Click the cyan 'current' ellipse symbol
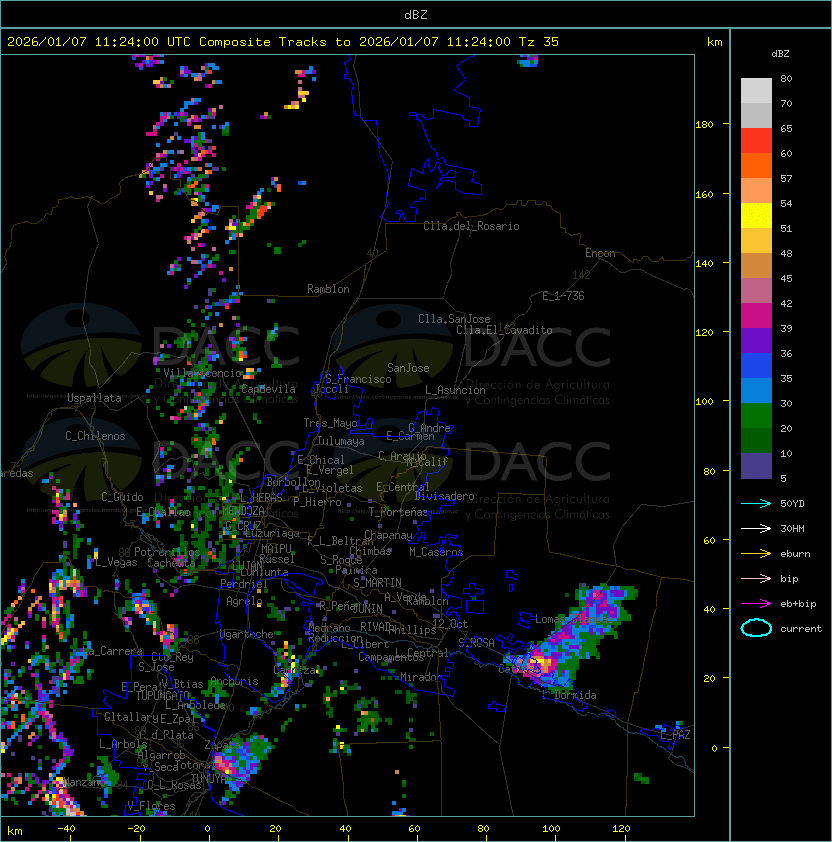The height and width of the screenshot is (842, 832). click(x=756, y=628)
